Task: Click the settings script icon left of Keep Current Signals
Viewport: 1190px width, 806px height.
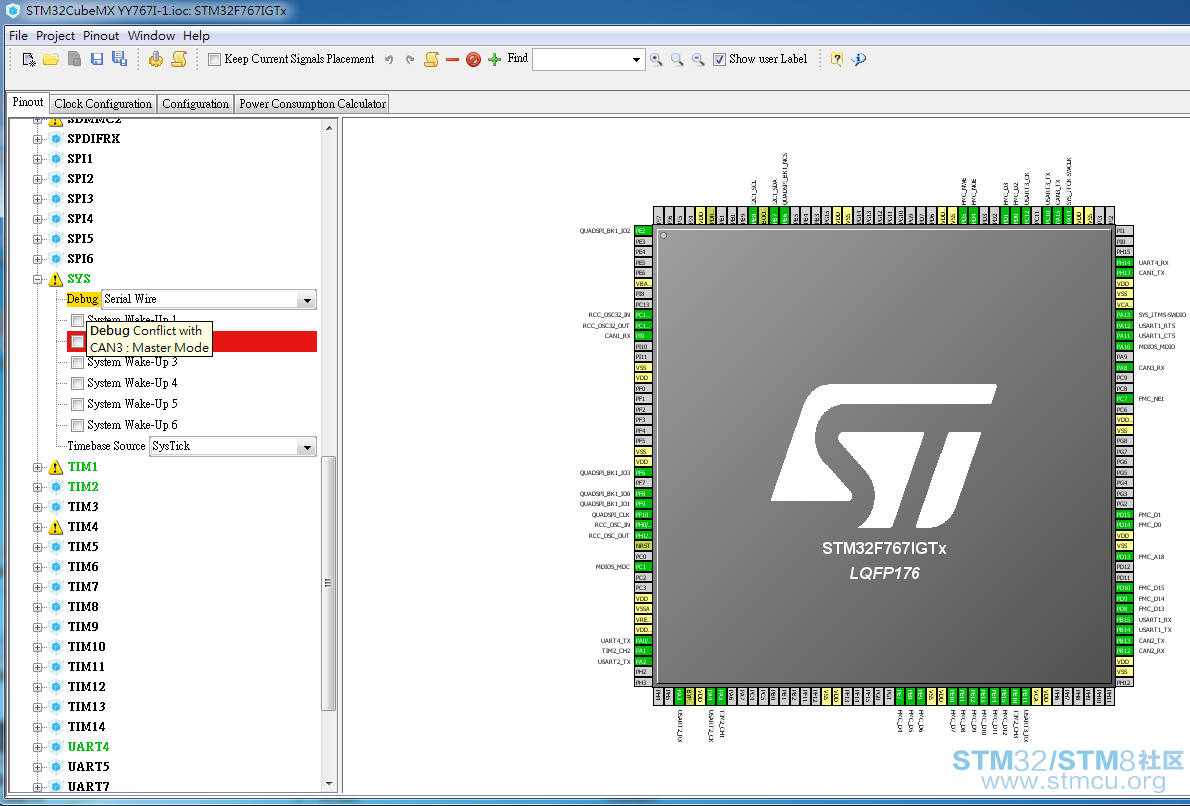Action: coord(179,59)
